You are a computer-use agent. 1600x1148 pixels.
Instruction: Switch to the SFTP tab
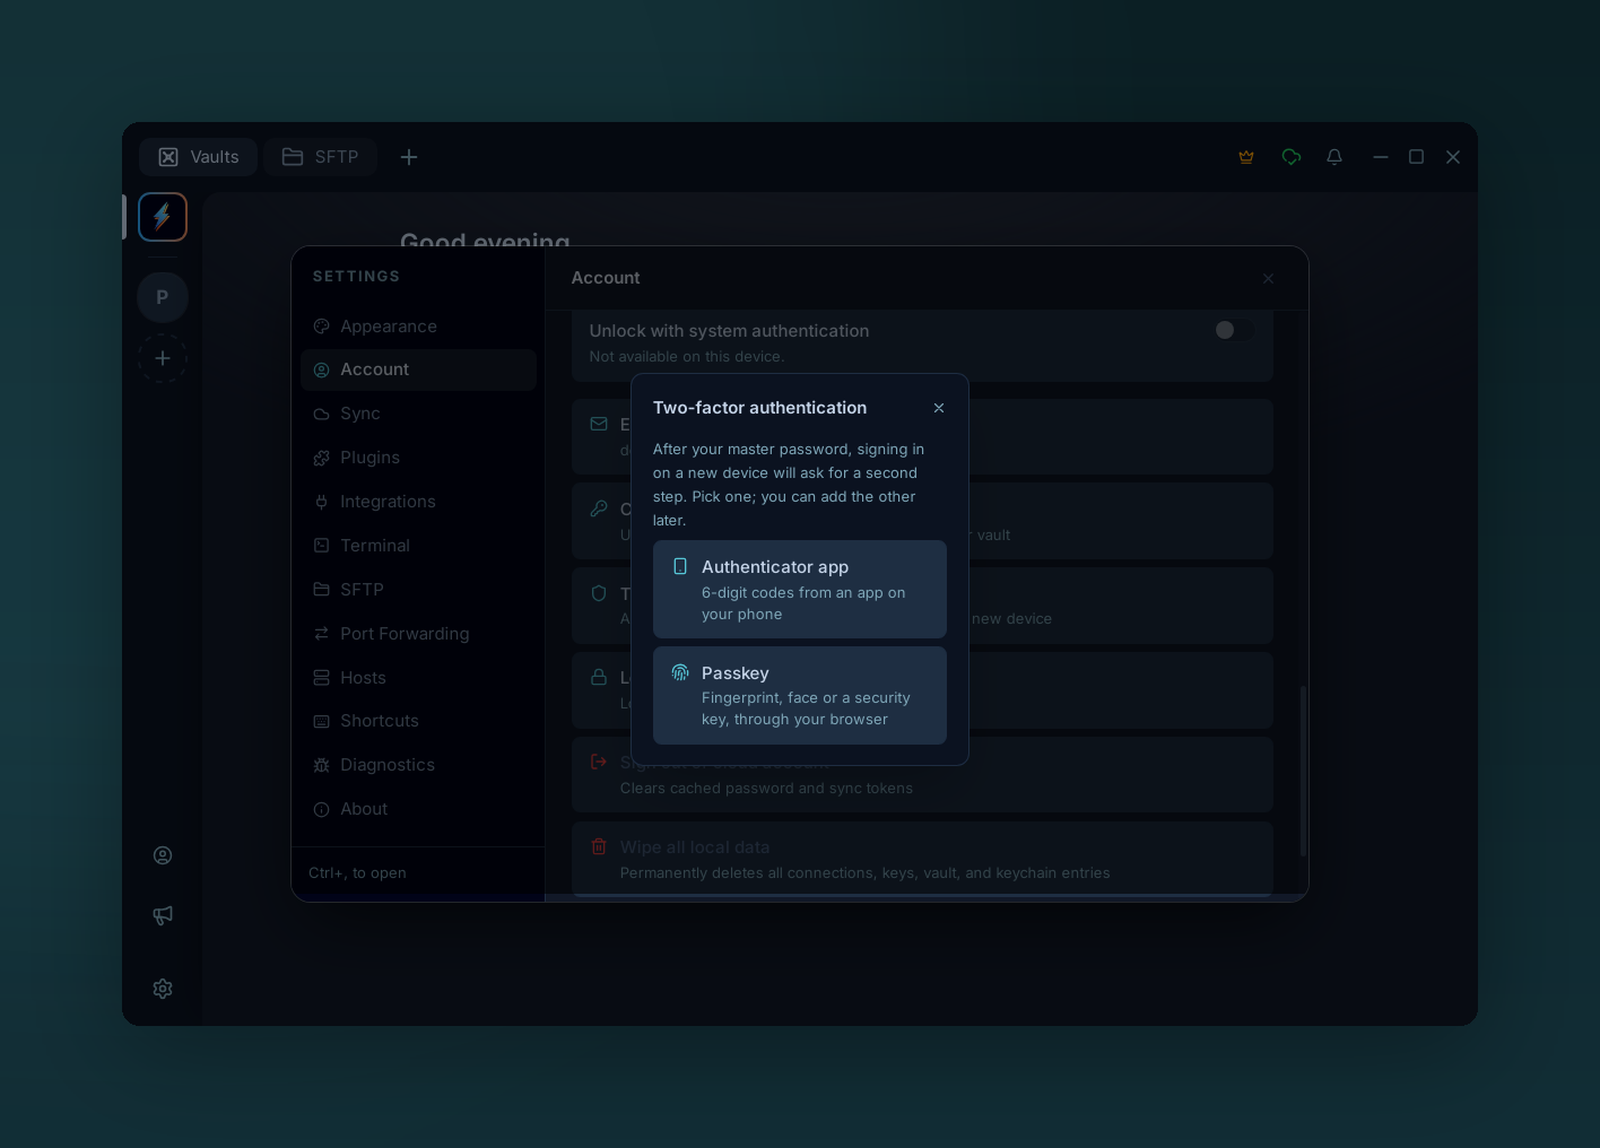(320, 157)
